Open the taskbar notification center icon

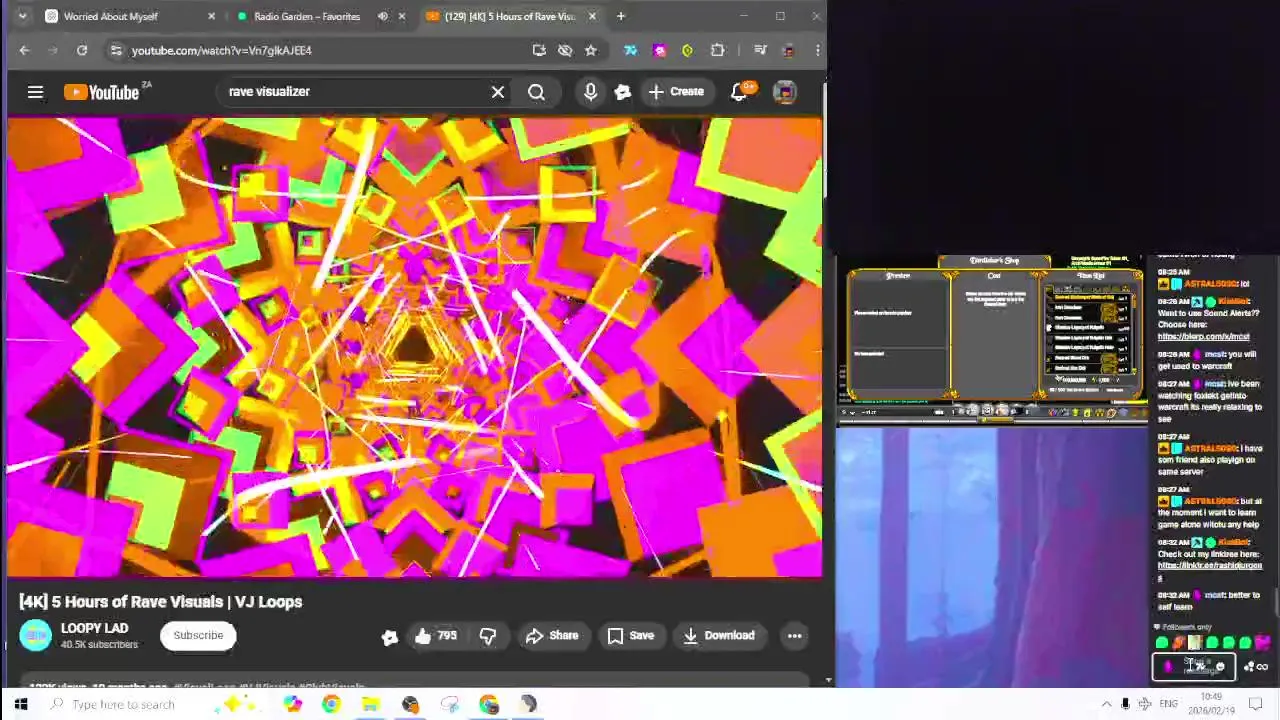pos(1257,704)
